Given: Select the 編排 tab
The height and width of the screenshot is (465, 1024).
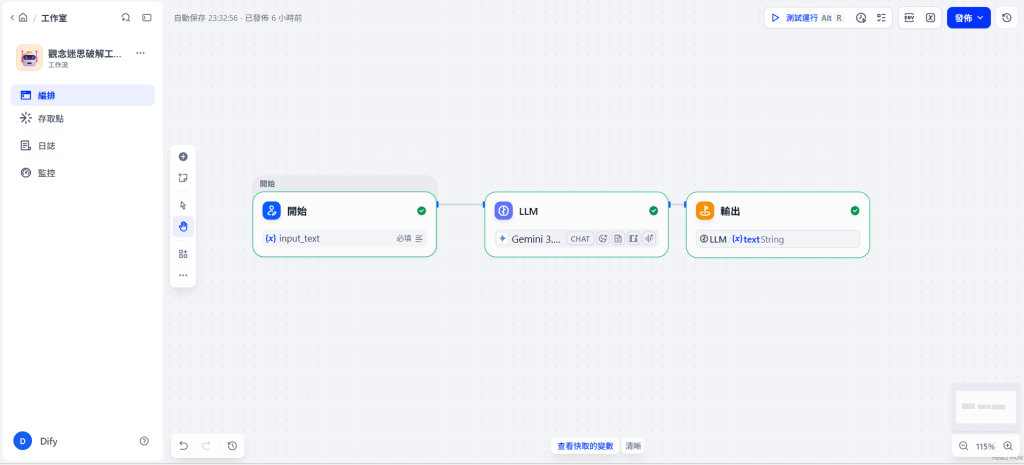Looking at the screenshot, I should pyautogui.click(x=83, y=95).
